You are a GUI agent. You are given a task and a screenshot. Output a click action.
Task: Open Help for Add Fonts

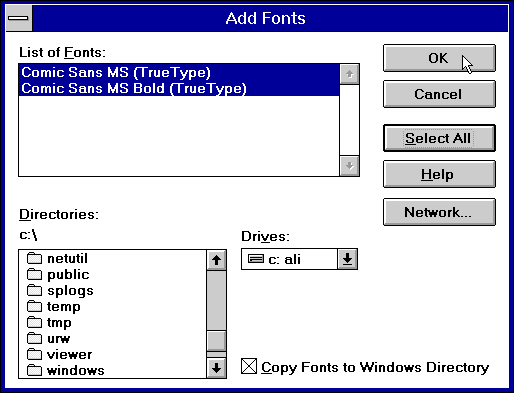pyautogui.click(x=439, y=174)
